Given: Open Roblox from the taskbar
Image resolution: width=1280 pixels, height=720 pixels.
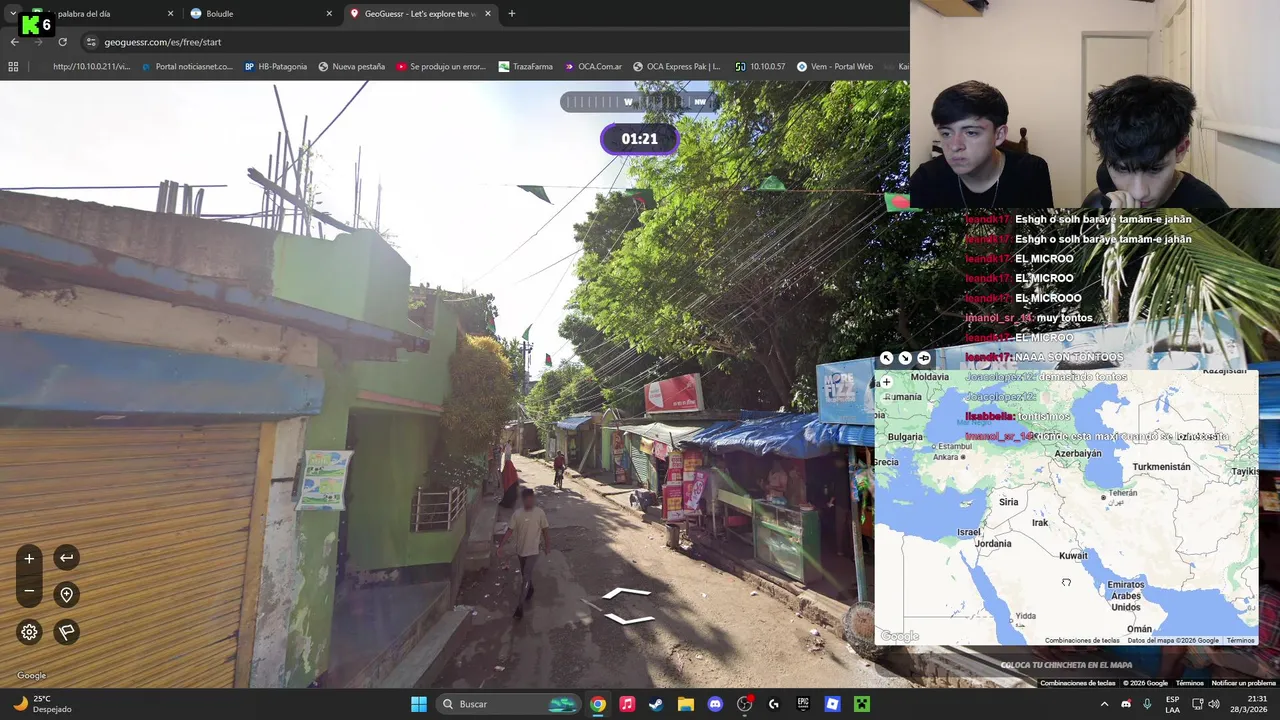Looking at the screenshot, I should point(832,704).
